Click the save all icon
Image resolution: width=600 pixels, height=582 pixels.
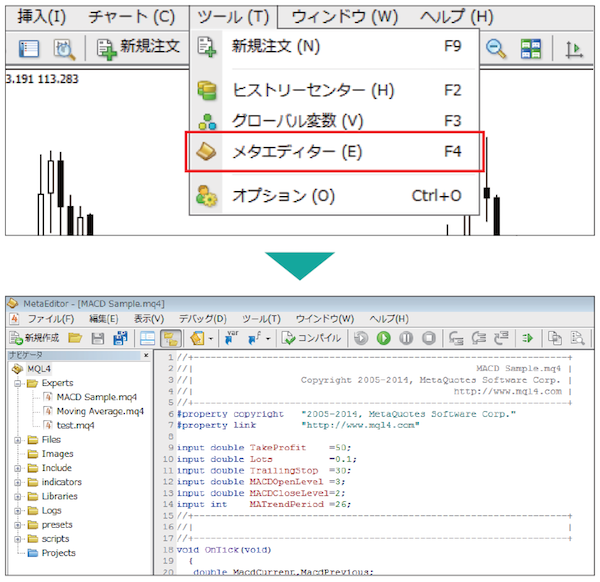(x=121, y=338)
